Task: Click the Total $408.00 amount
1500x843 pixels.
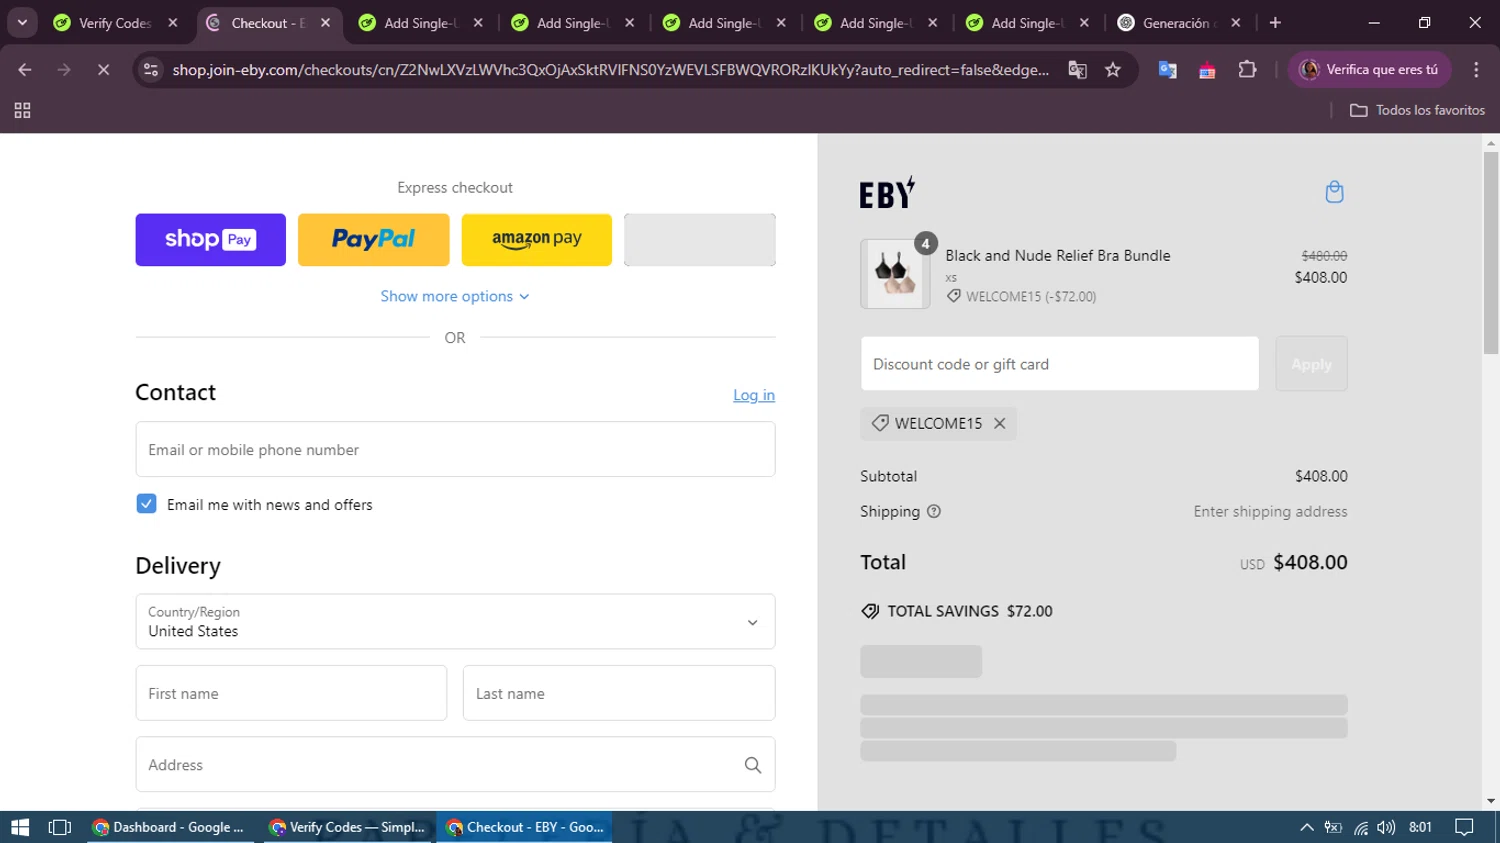Action: click(x=1310, y=562)
